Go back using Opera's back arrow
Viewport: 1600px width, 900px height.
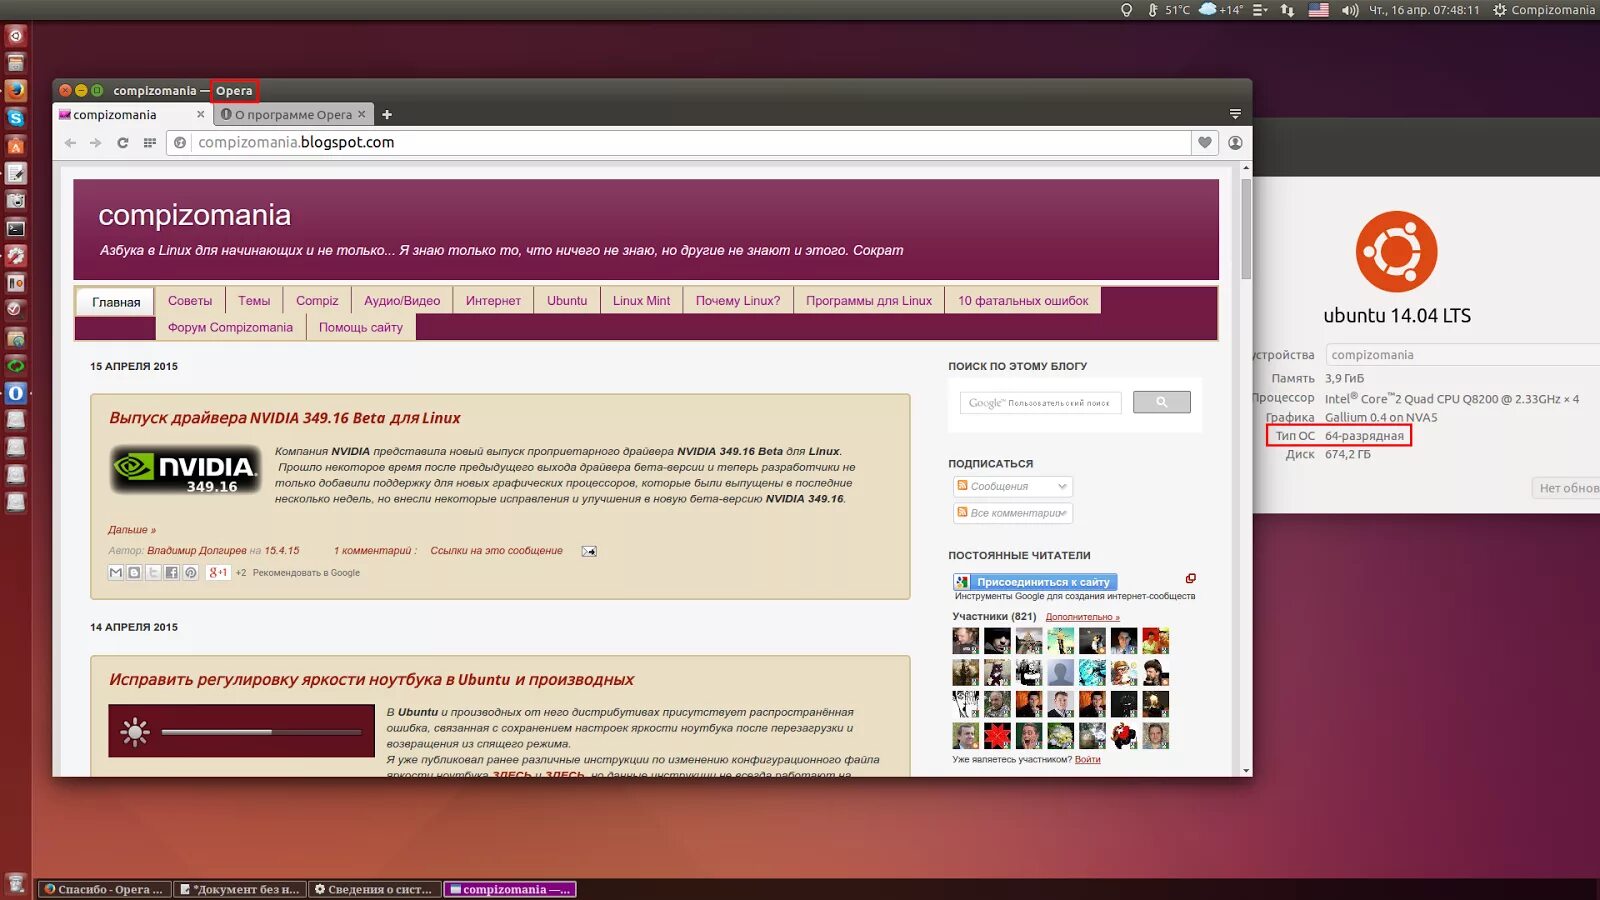(70, 143)
